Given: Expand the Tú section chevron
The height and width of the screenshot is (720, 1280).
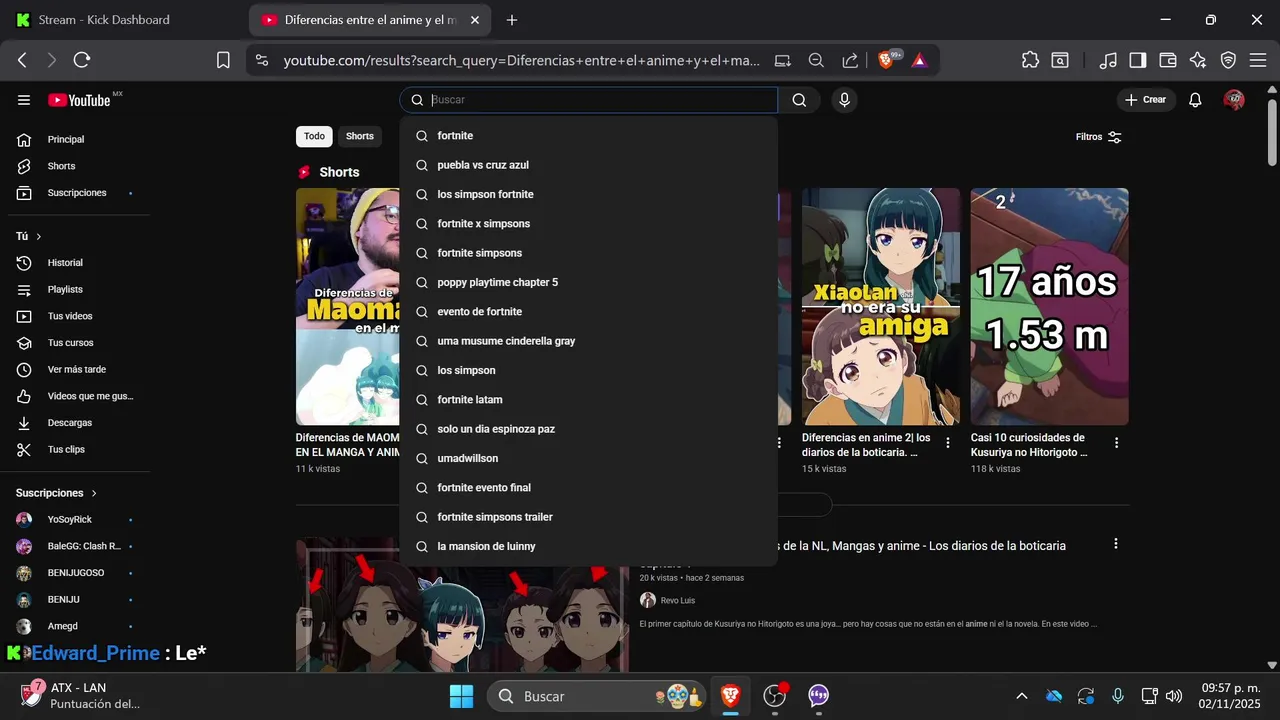Looking at the screenshot, I should 39,236.
